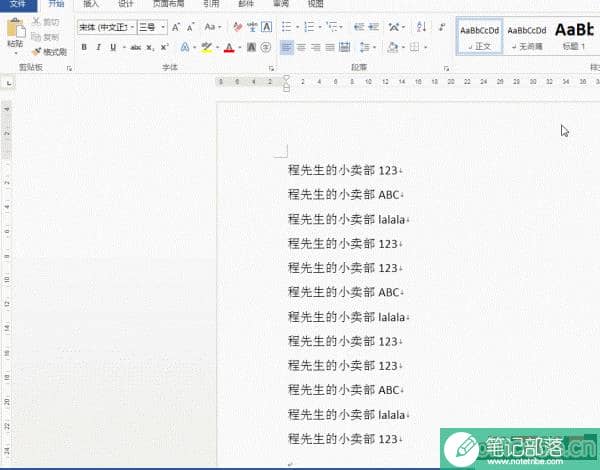
Task: Apply bullet list
Action: (288, 27)
